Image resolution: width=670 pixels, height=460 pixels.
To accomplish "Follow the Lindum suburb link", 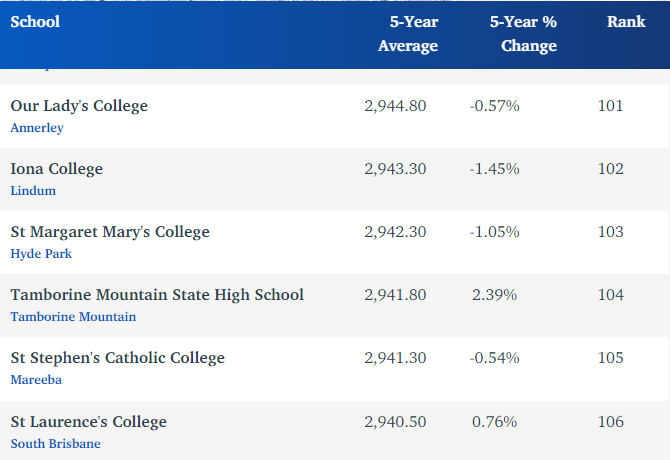I will point(33,190).
